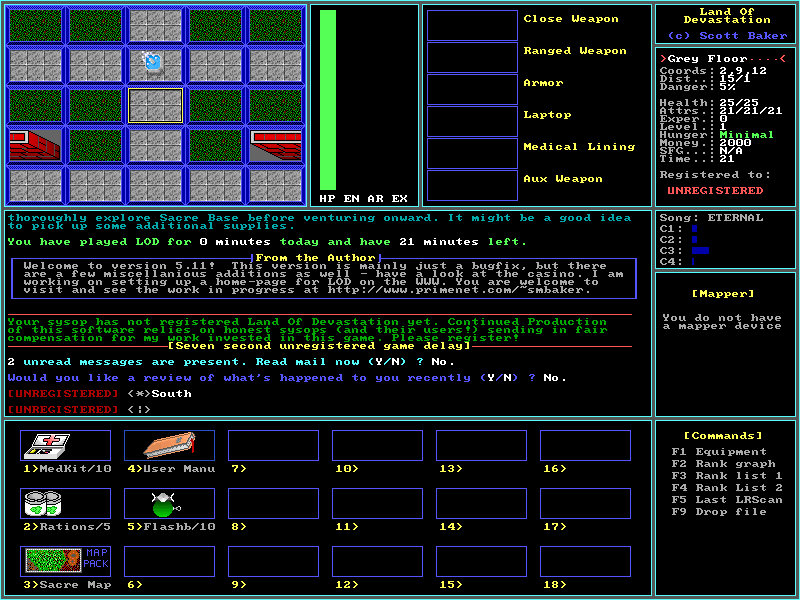Click the yellow-outlined floor tile on the map

[x=155, y=106]
